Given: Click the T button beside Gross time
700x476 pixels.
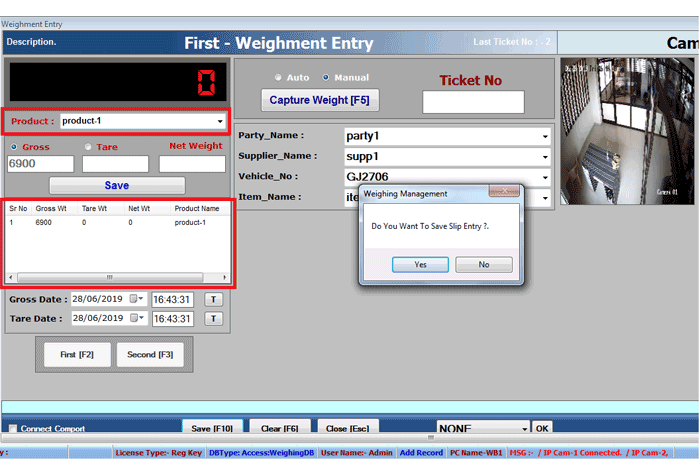Looking at the screenshot, I should pos(213,299).
